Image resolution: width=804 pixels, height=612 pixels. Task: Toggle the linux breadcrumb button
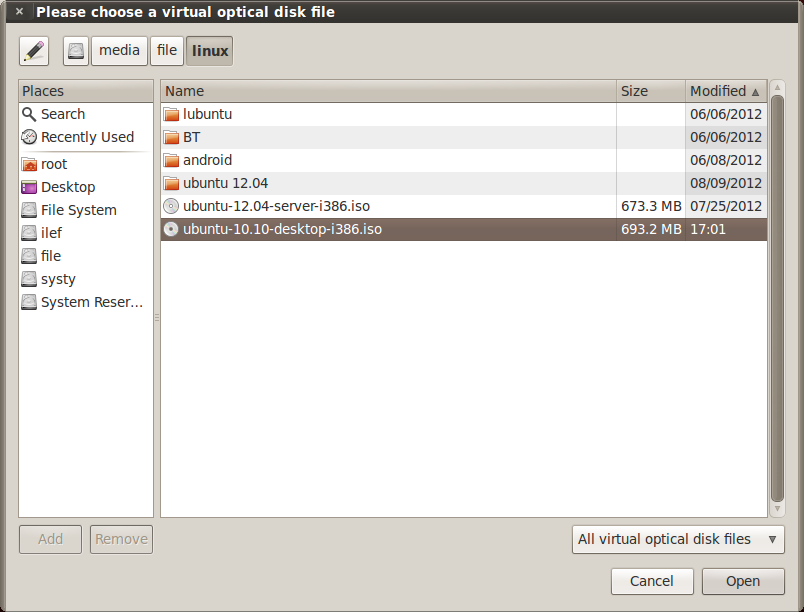tap(209, 50)
